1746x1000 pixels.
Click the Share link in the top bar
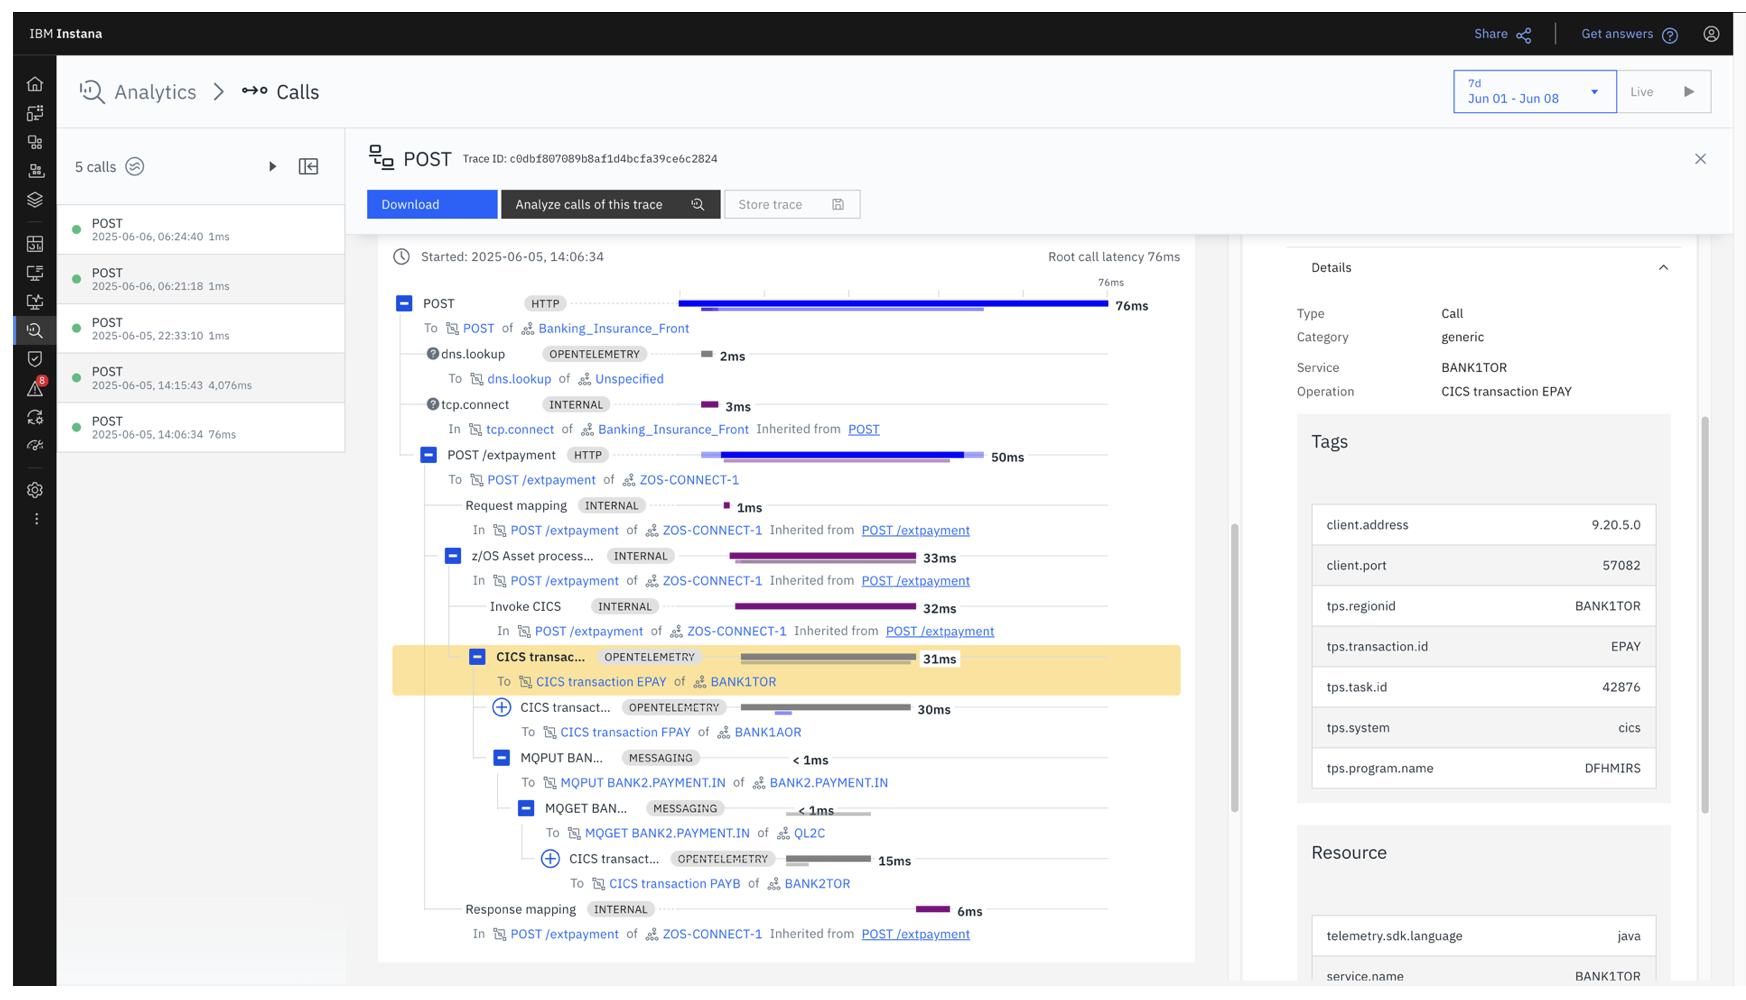(x=1490, y=34)
